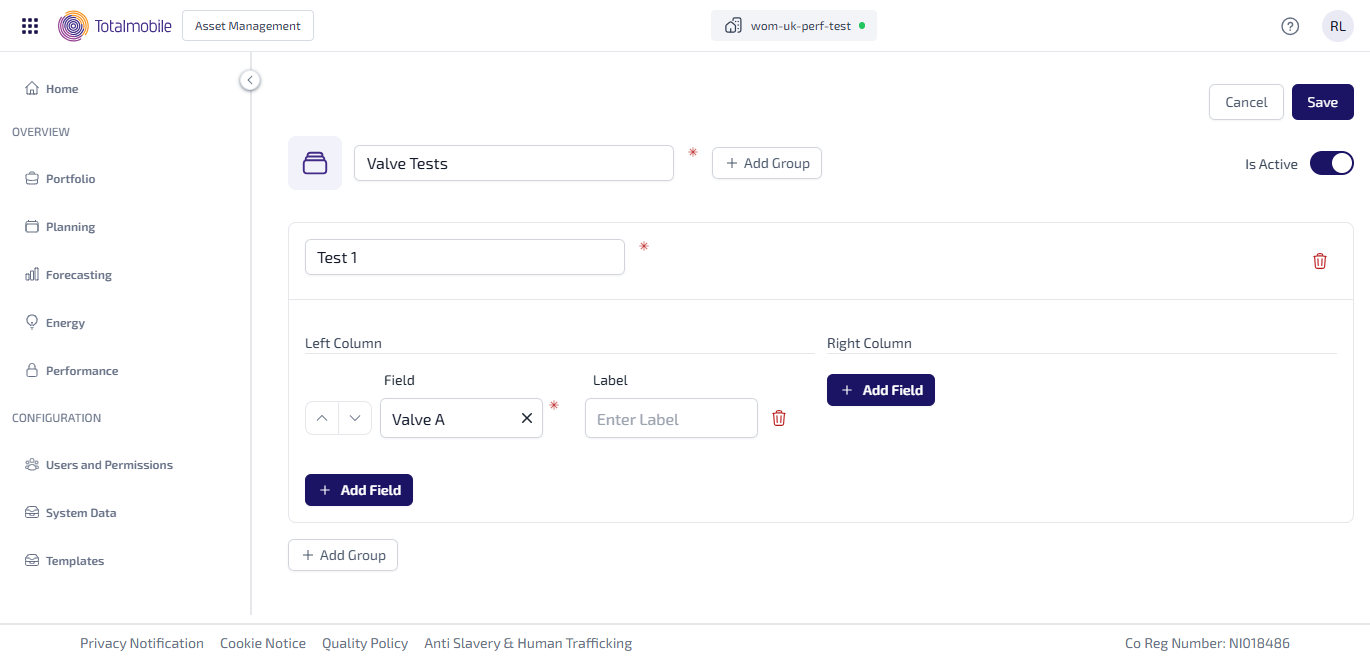Open the Valve A field dropdown

[x=450, y=418]
